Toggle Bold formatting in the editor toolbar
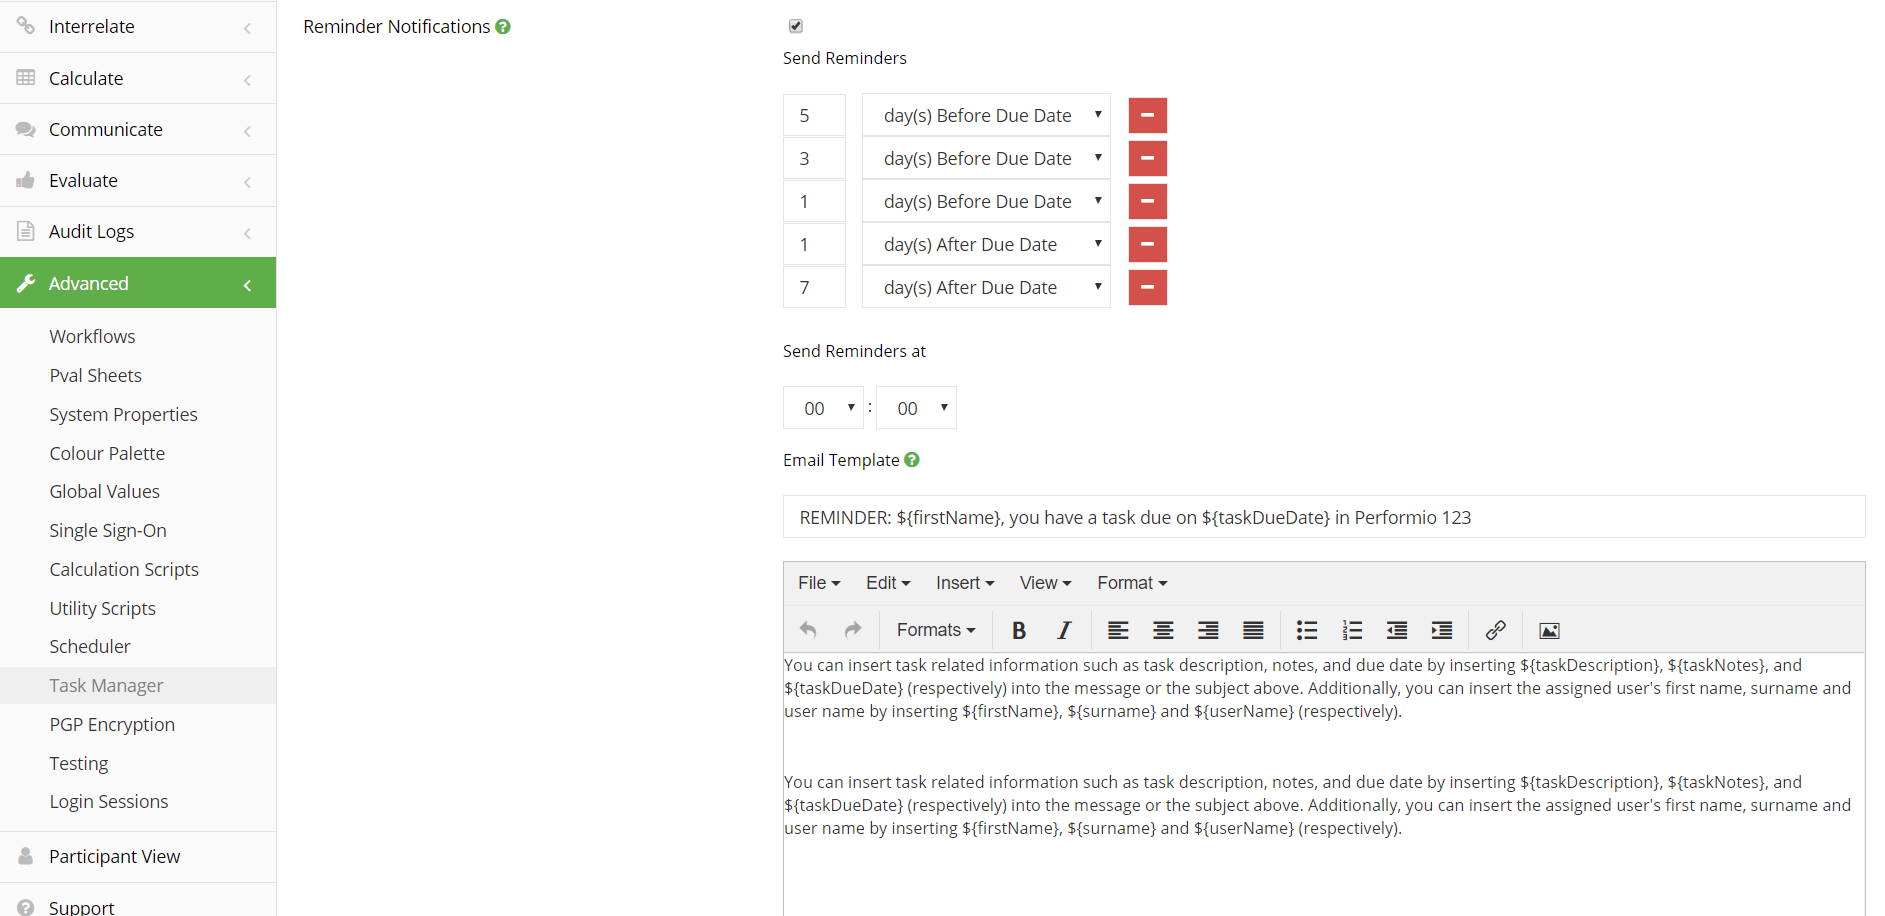Screen dimensions: 1885x916 tap(1019, 630)
